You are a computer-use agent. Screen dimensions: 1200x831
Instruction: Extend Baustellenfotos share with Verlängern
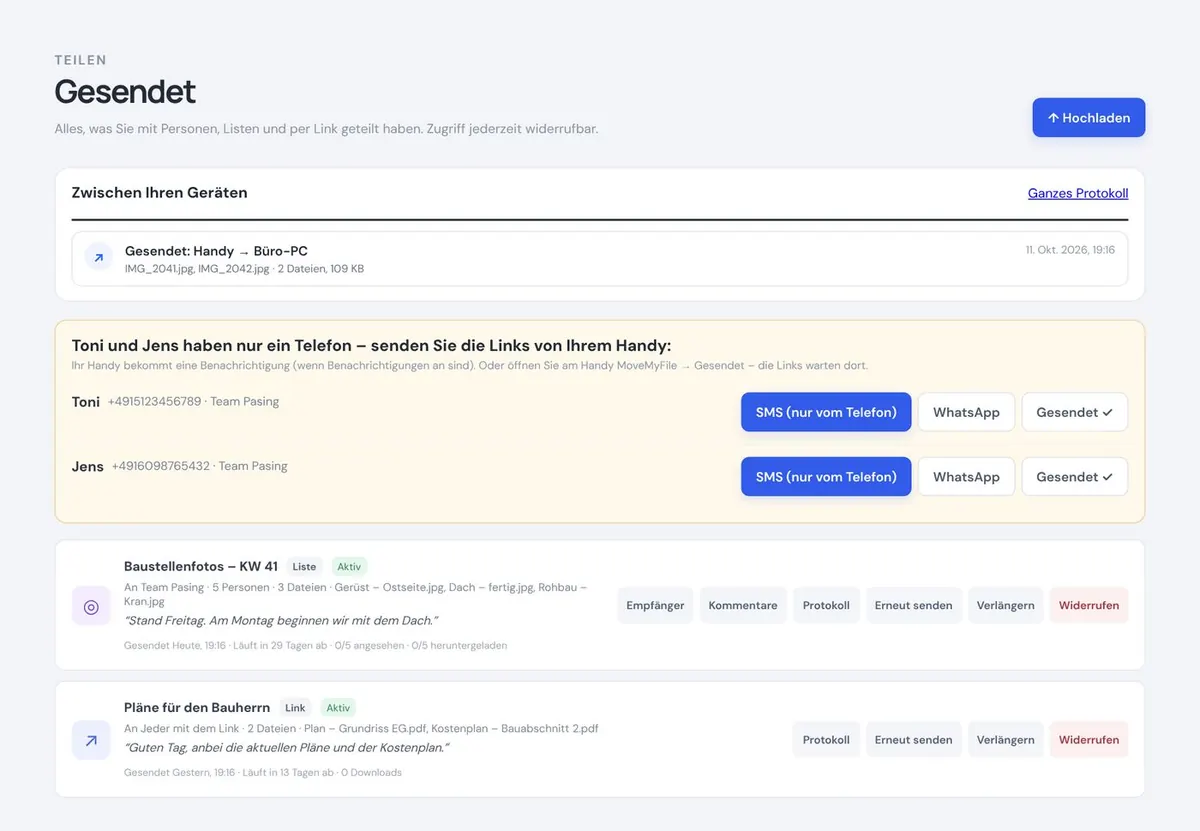(x=1005, y=605)
